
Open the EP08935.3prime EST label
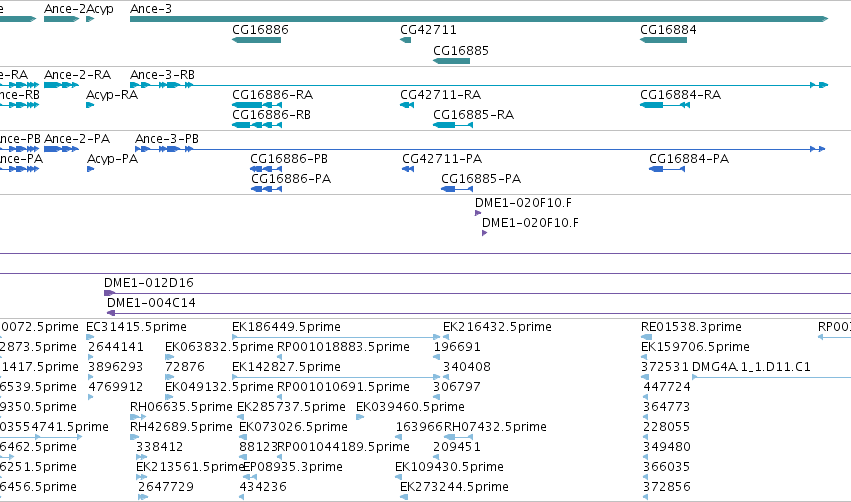point(293,467)
